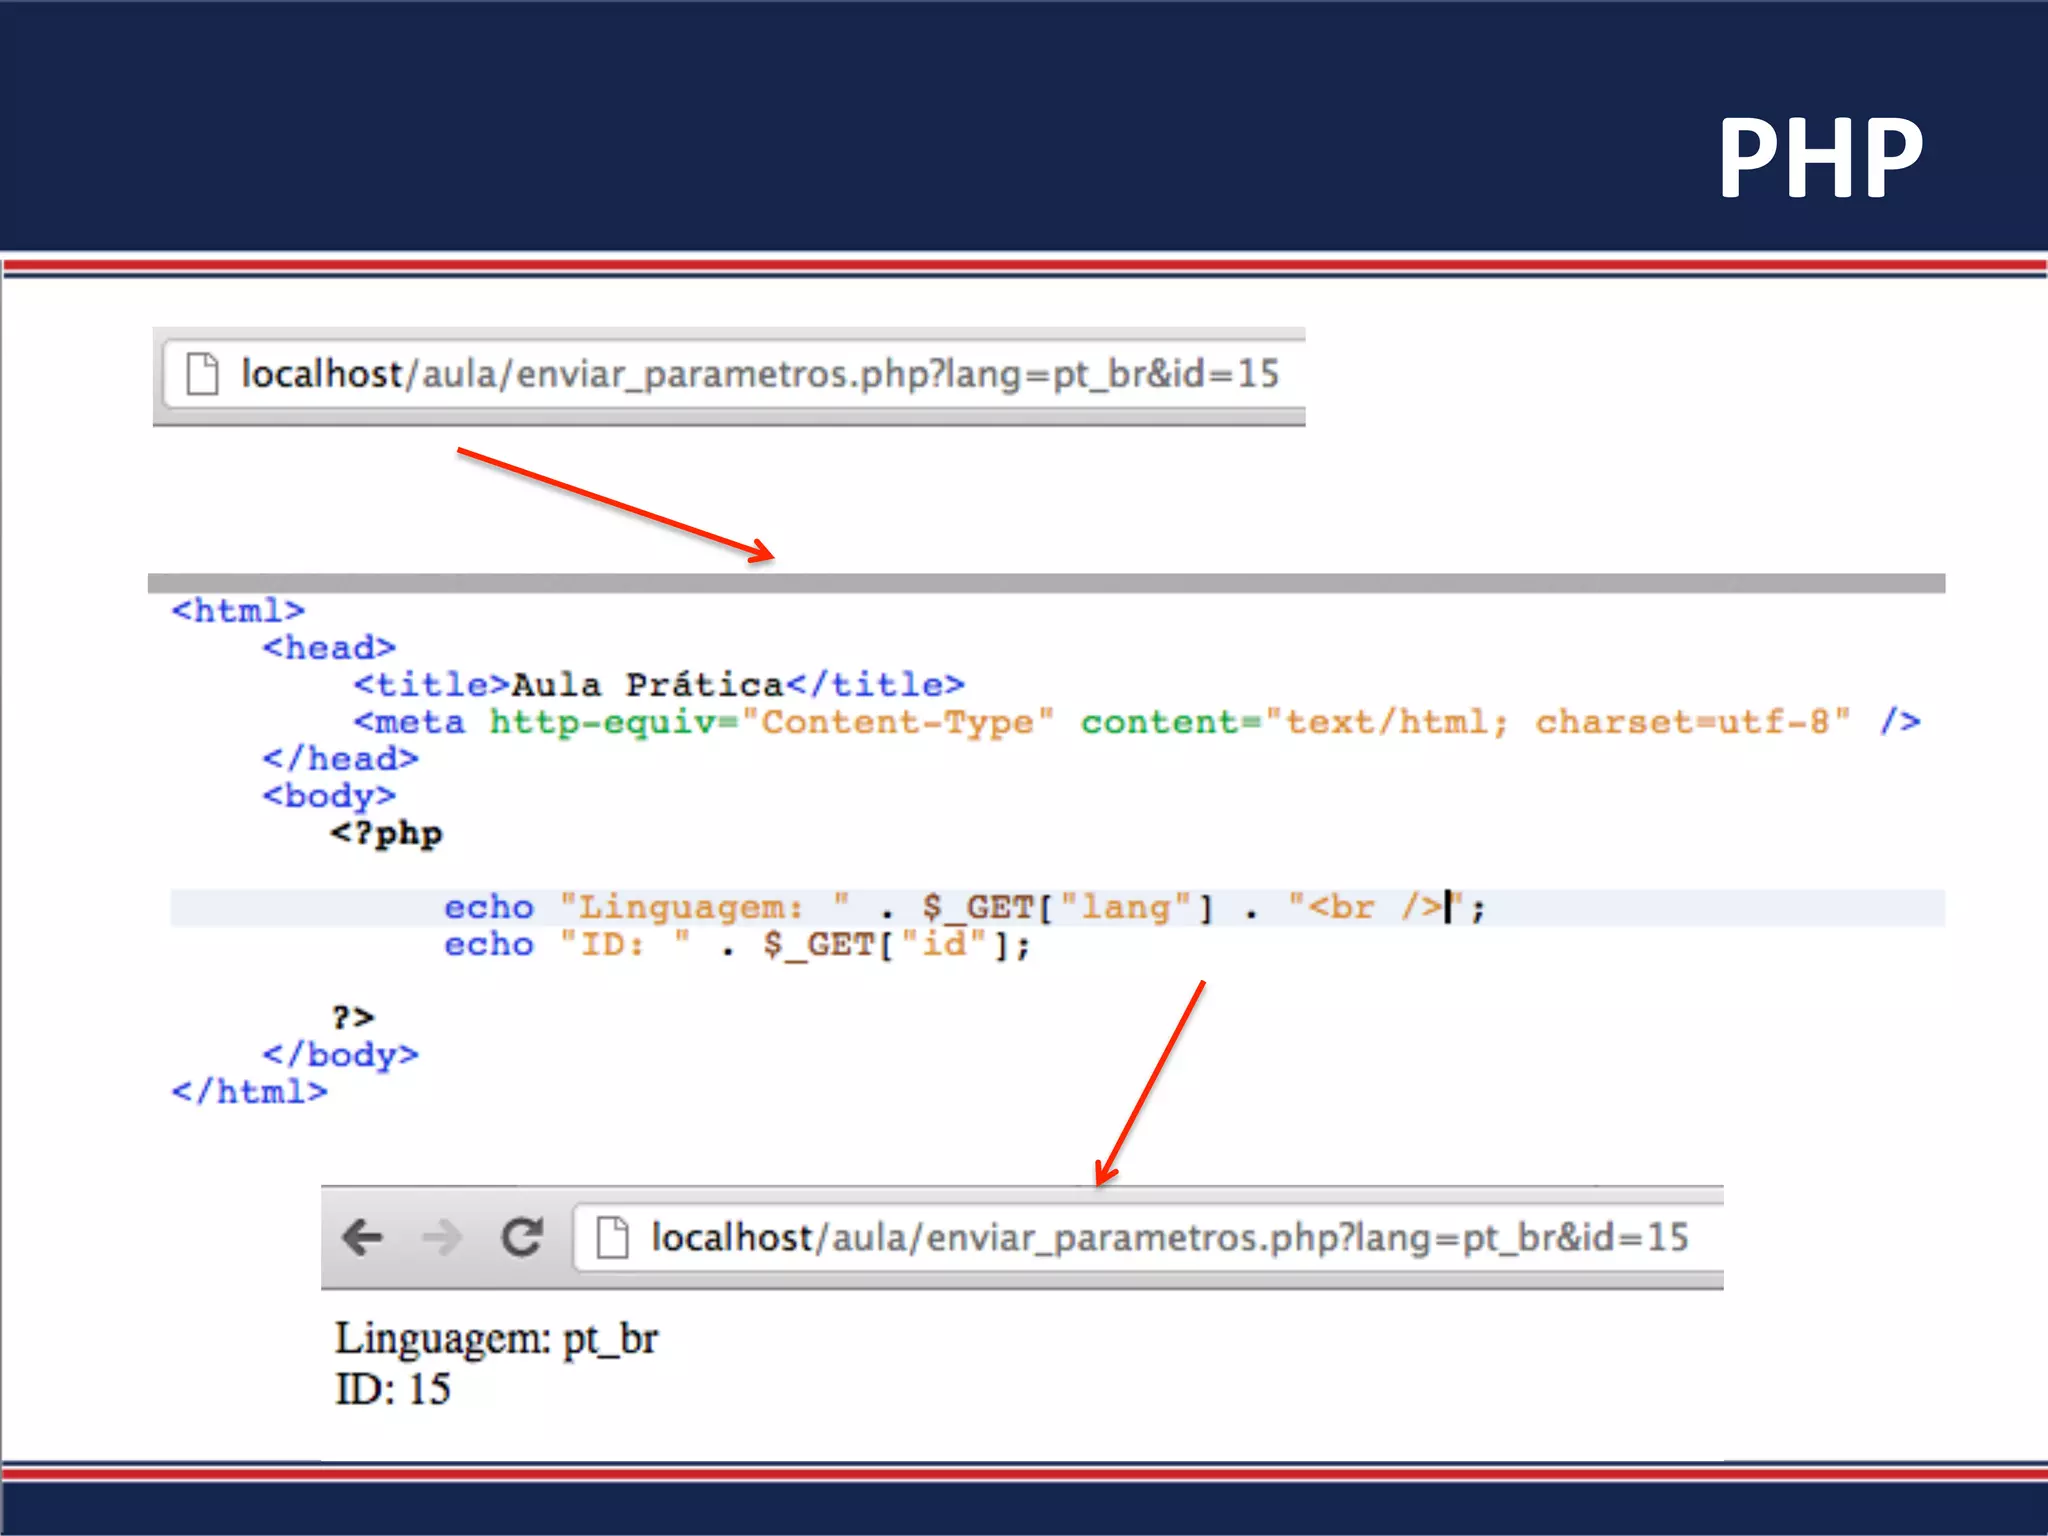Screen dimensions: 2048x1536
Task: Click the opening <head> tag in code
Action: click(329, 648)
